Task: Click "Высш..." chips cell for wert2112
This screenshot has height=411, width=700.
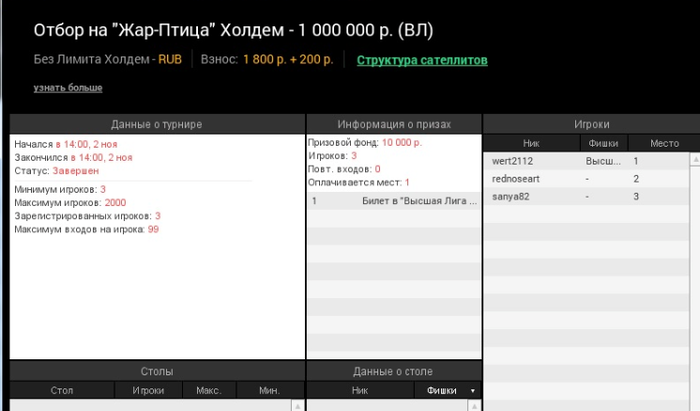Action: tap(603, 161)
